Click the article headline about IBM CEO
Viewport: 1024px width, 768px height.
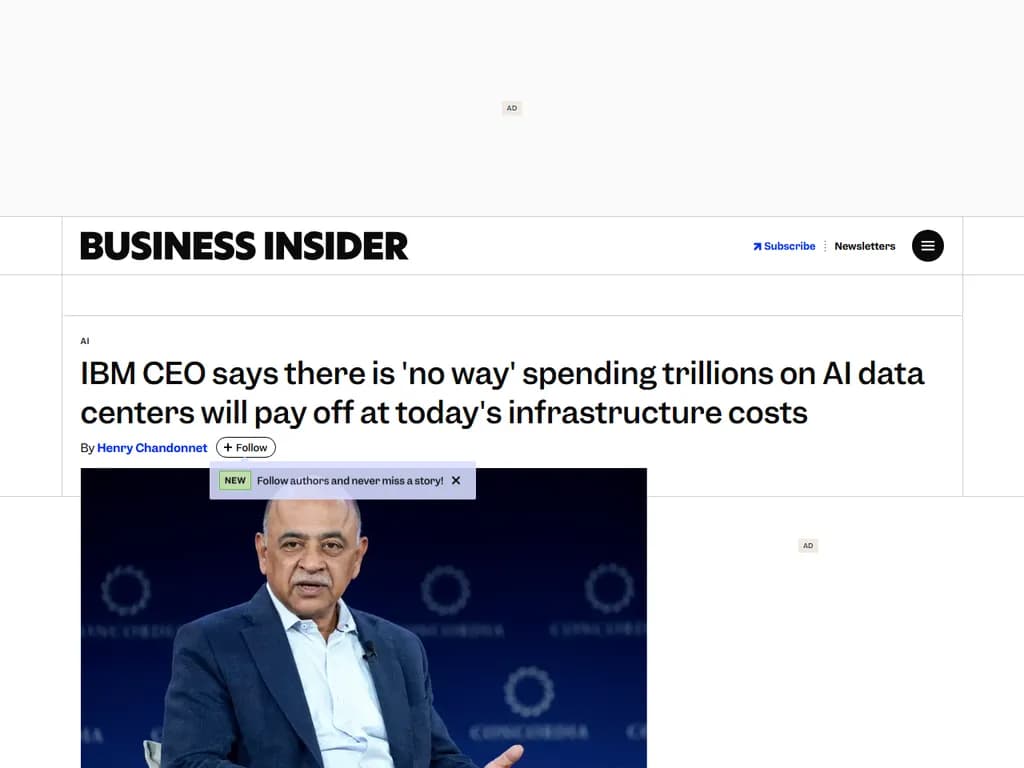(500, 392)
